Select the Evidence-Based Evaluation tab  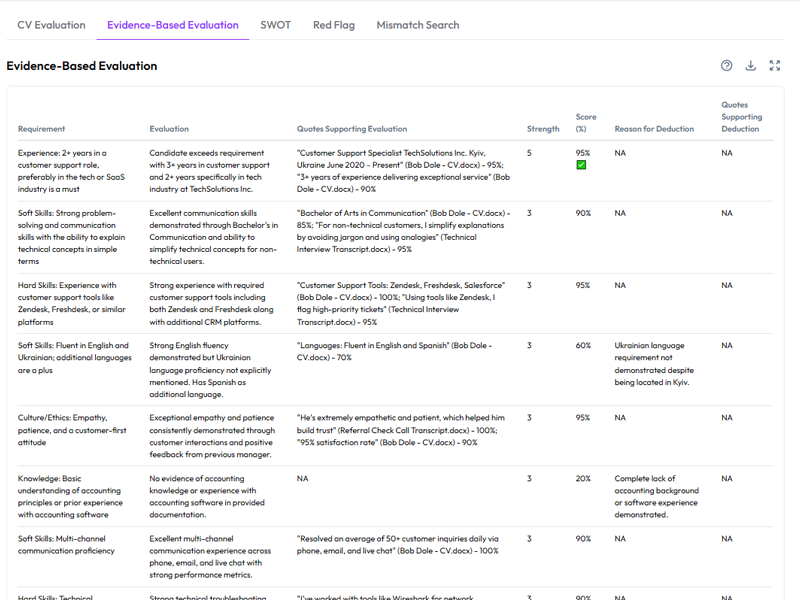[x=172, y=25]
